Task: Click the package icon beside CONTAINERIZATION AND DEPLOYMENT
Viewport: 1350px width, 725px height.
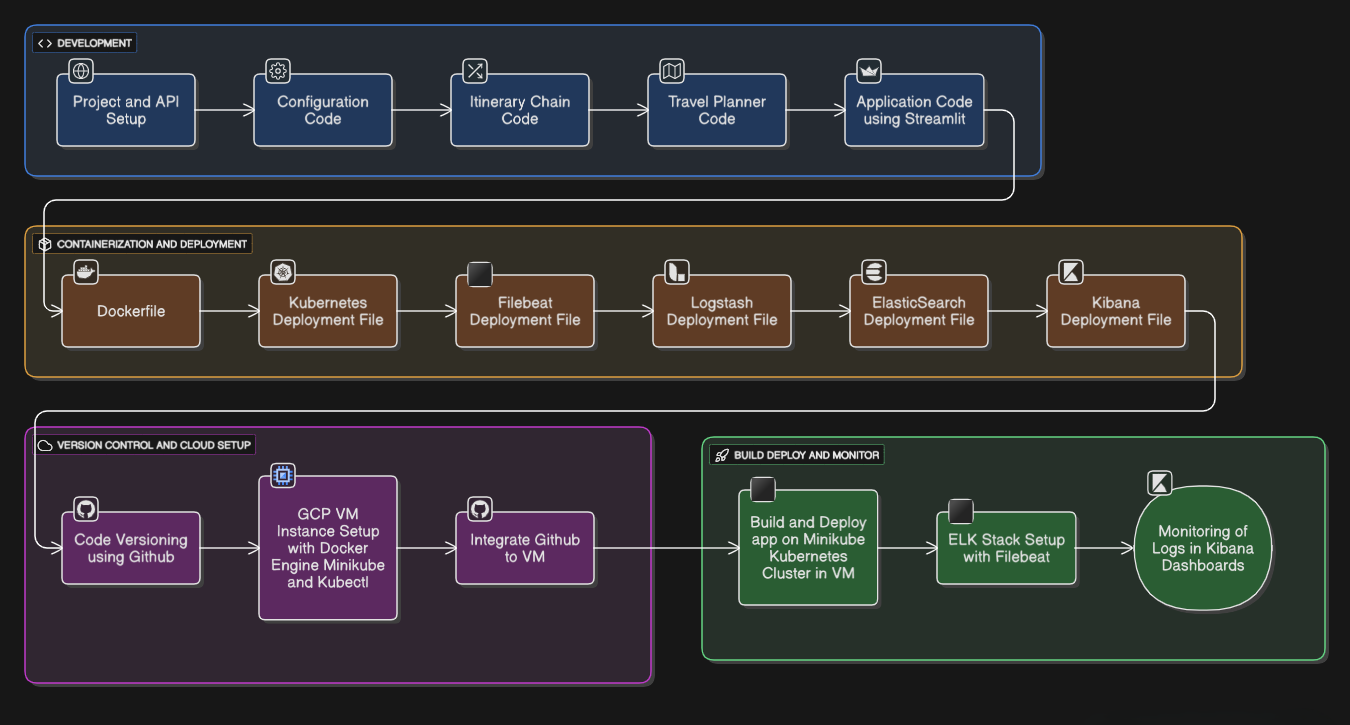Action: tap(44, 243)
